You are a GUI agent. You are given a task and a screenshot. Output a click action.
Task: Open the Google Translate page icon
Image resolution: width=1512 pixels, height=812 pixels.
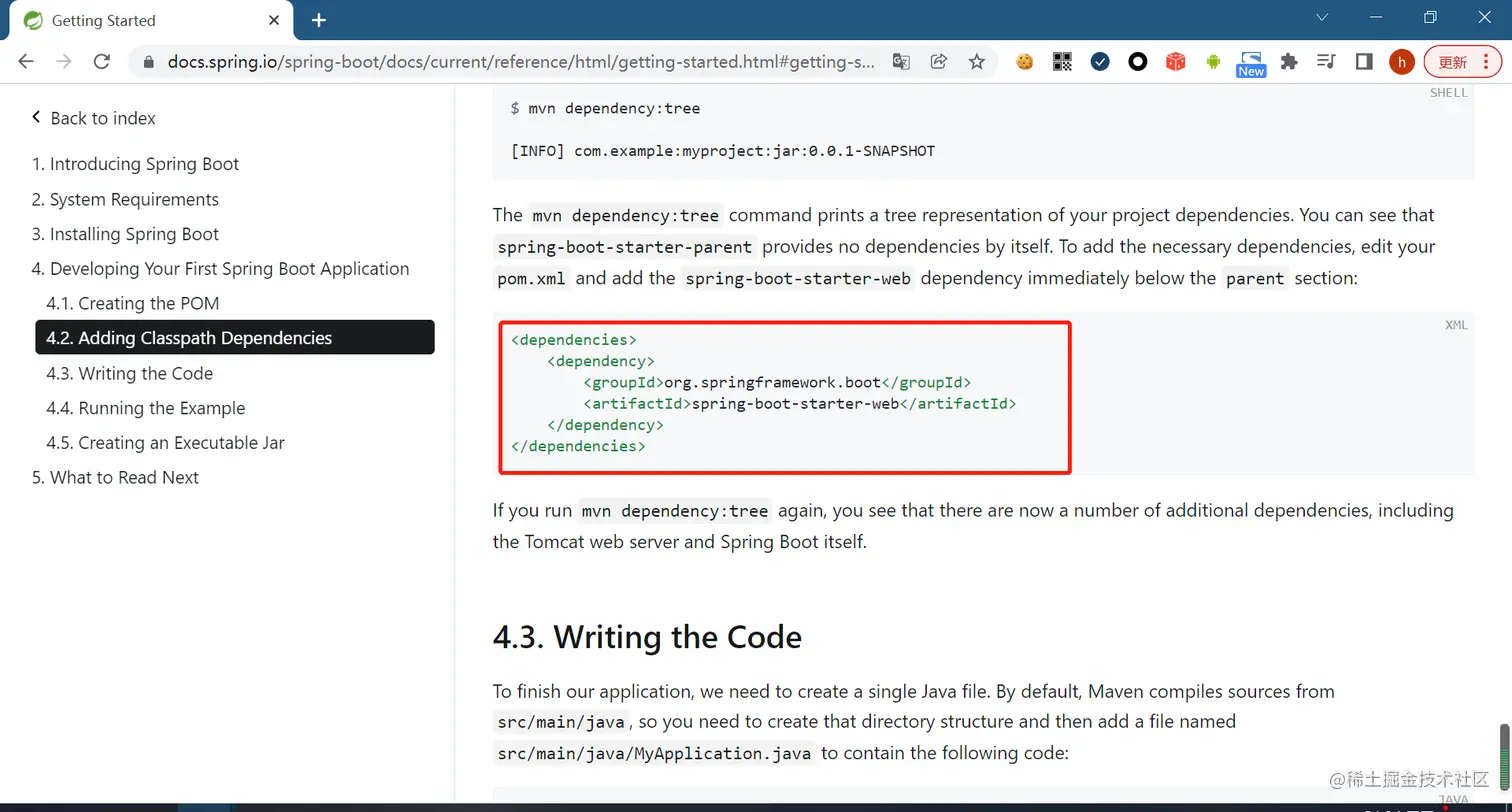[x=901, y=62]
